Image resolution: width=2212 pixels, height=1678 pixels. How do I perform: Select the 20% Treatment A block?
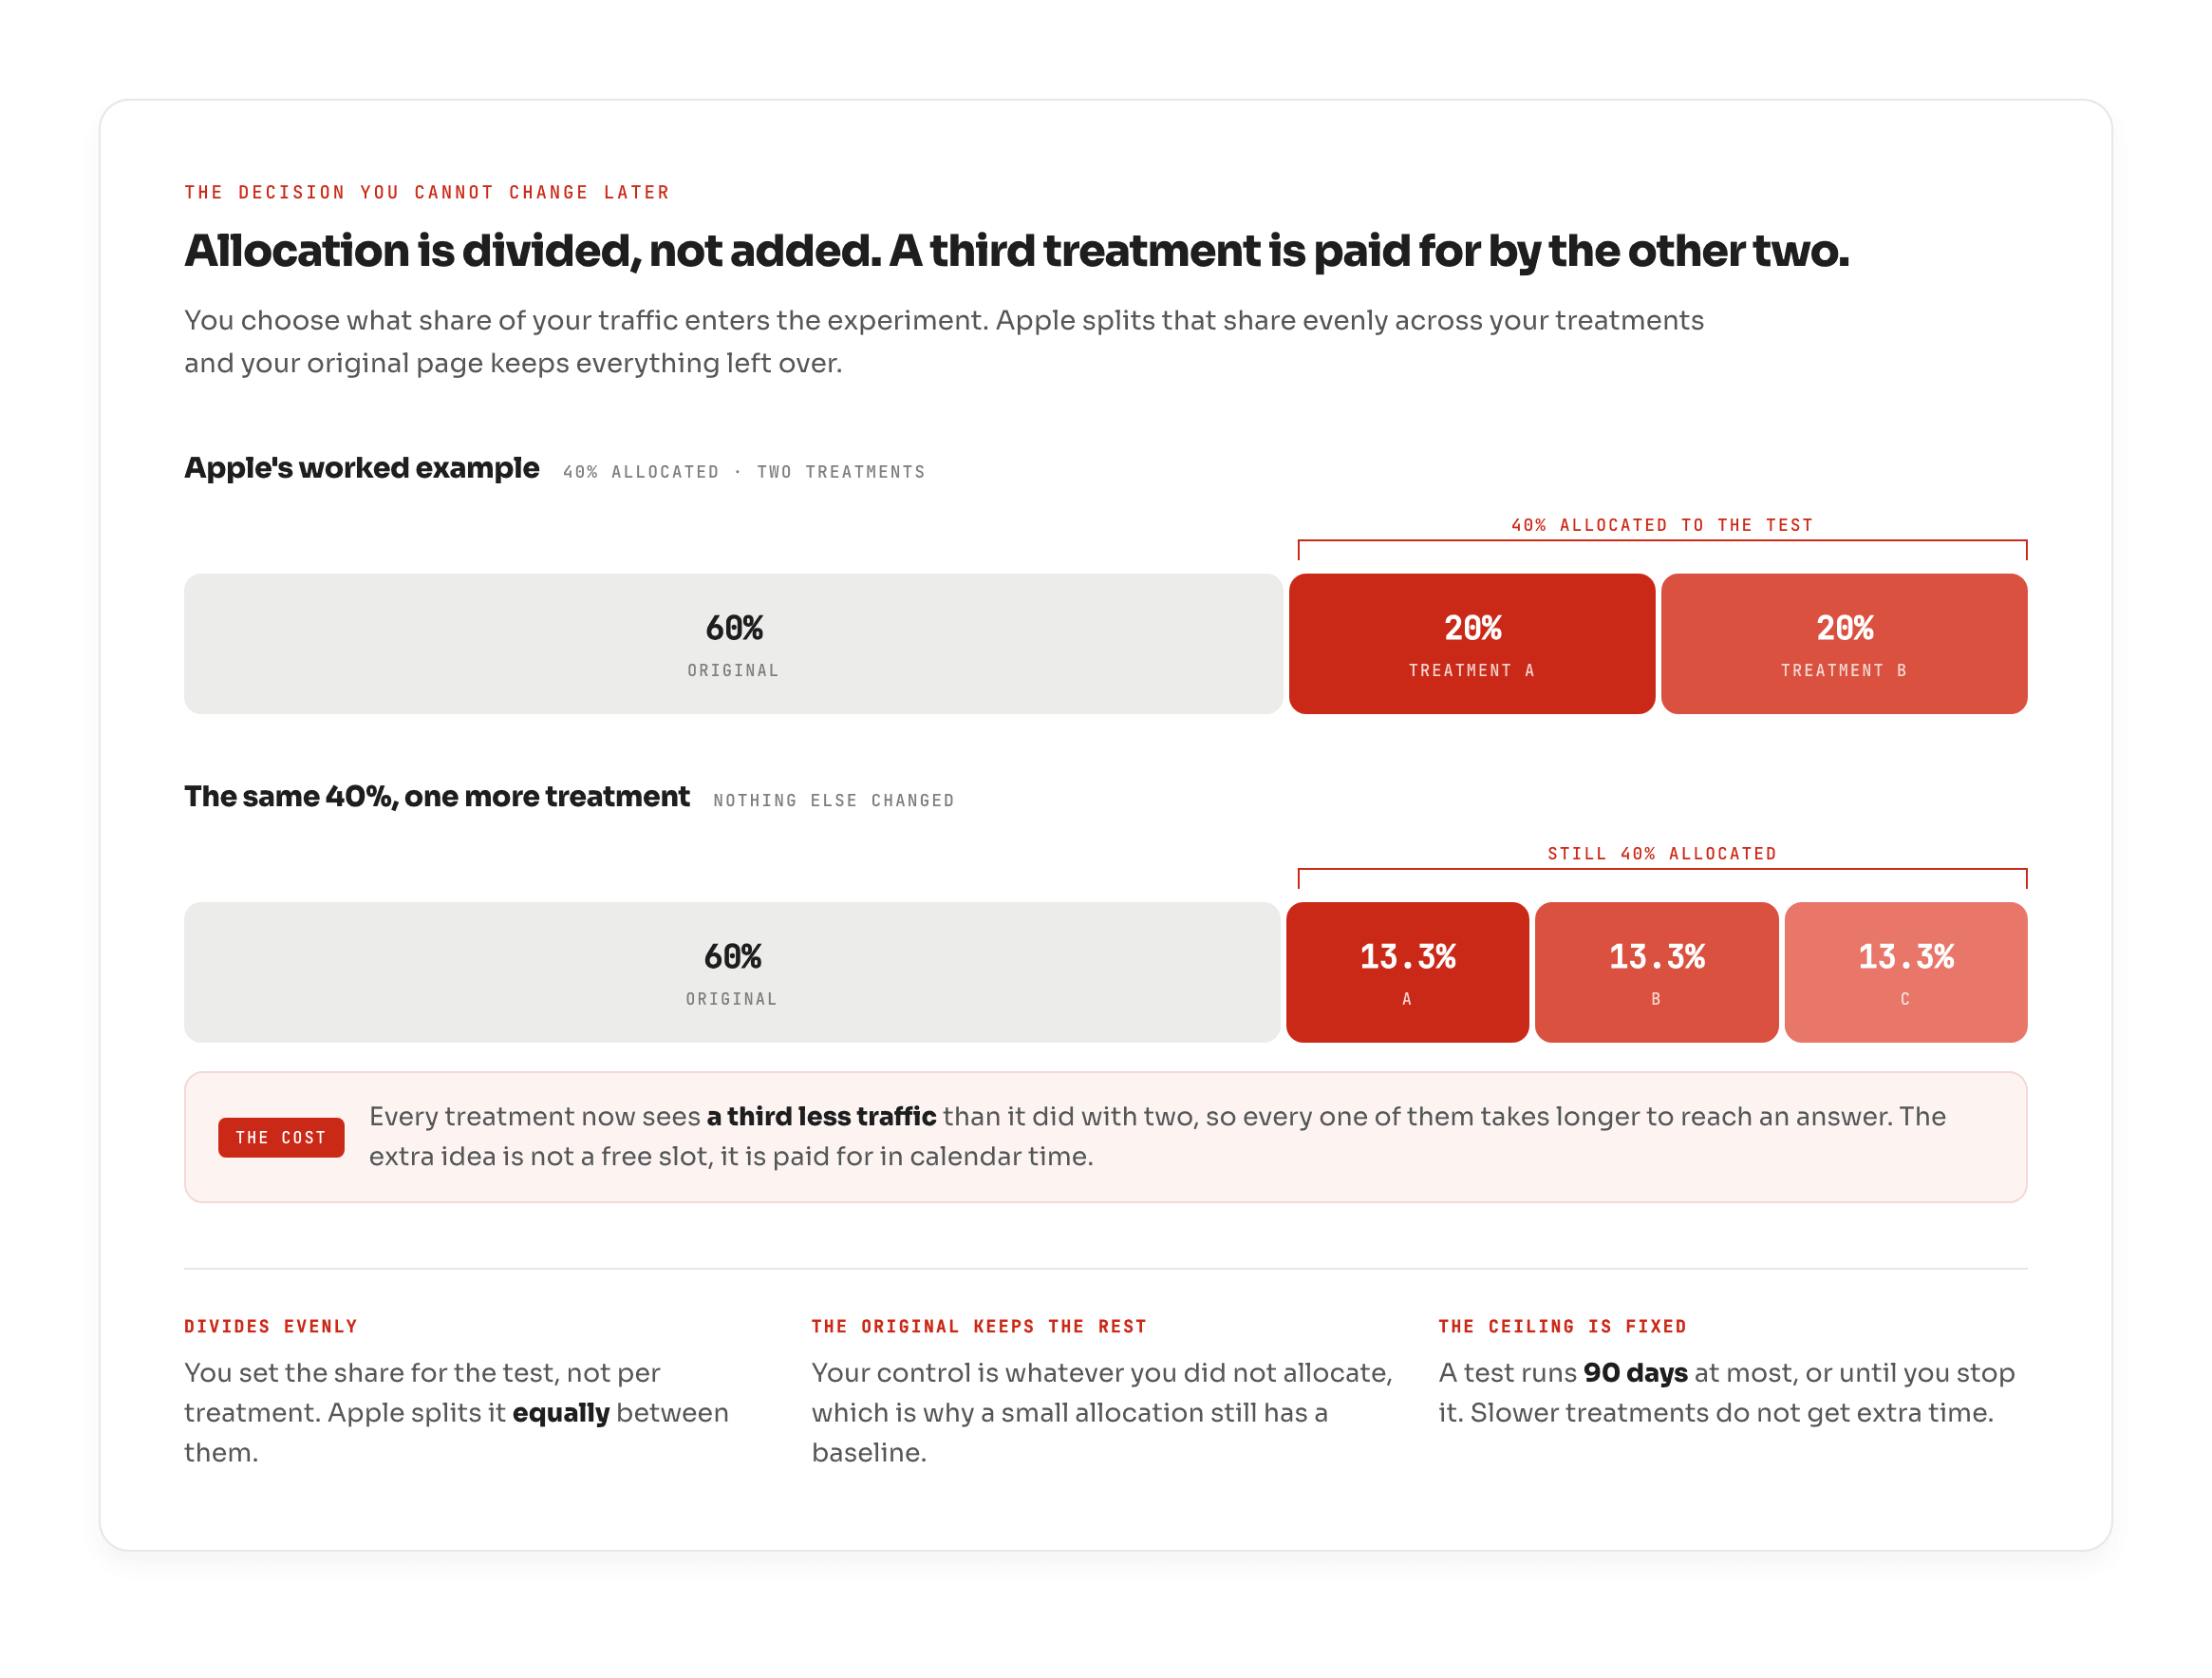[1472, 644]
